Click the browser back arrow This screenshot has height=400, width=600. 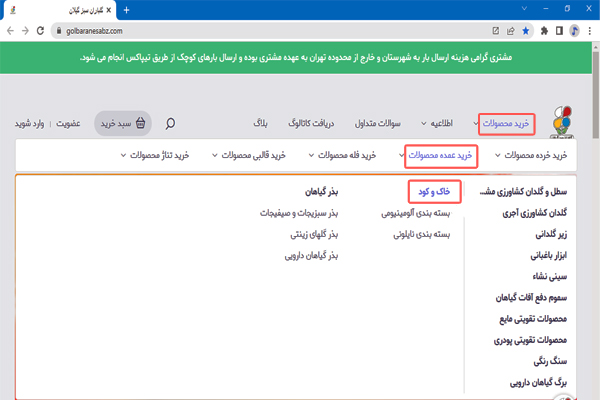(x=10, y=31)
